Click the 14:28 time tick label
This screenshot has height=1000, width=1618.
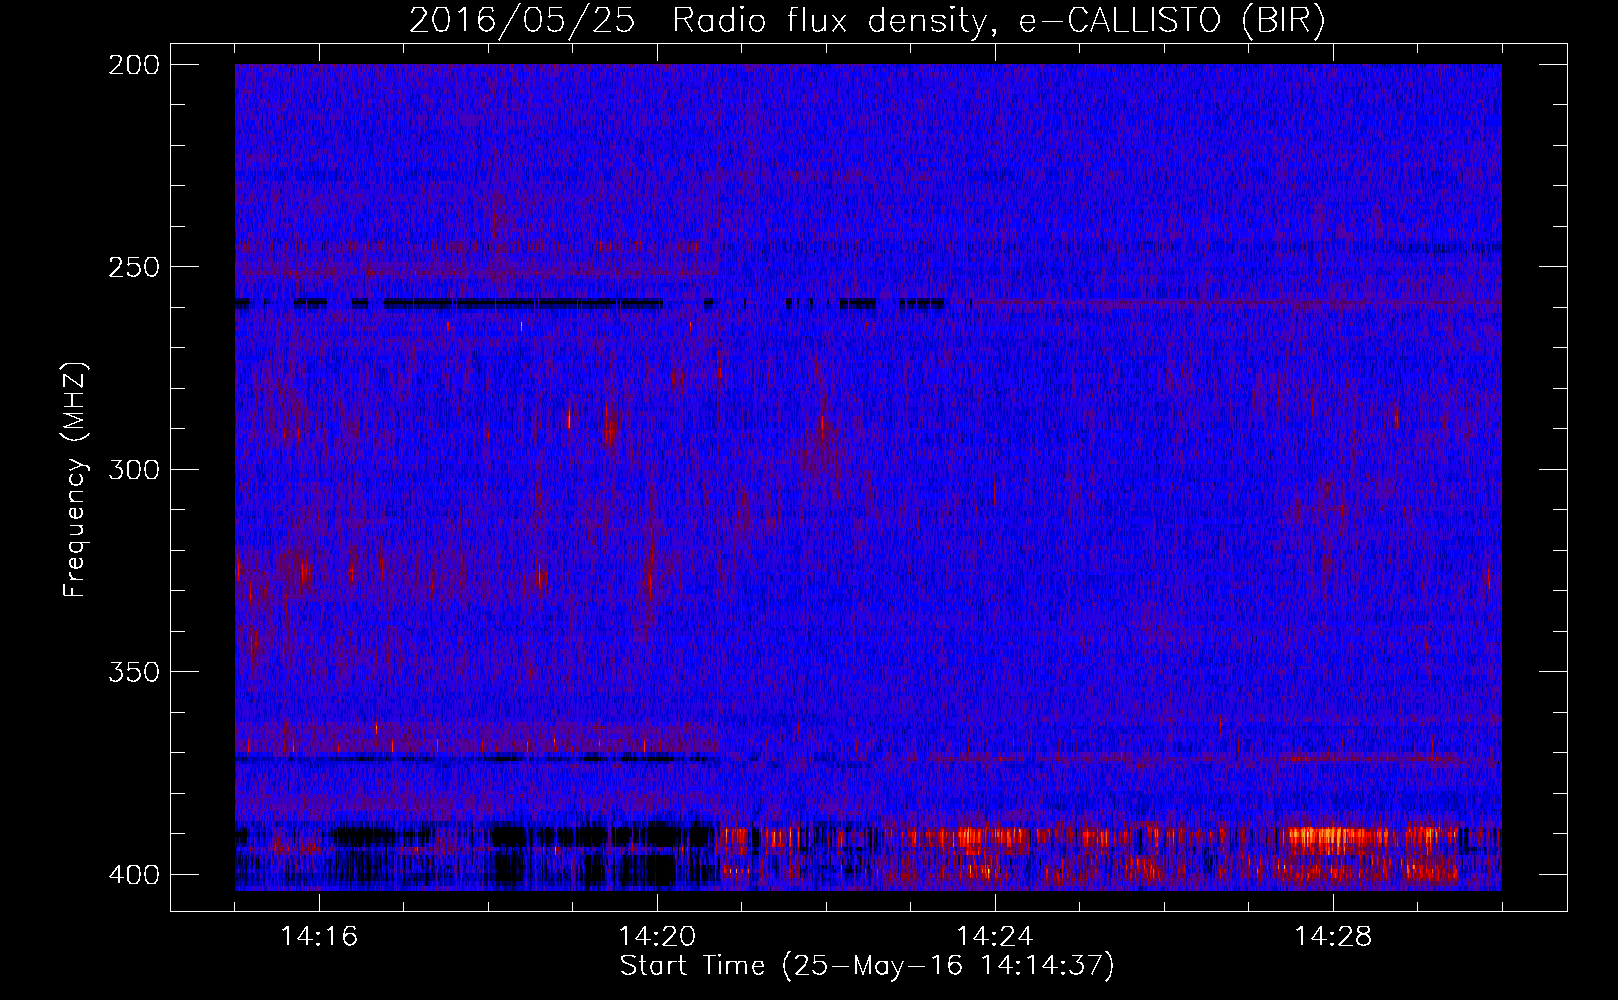[1333, 937]
